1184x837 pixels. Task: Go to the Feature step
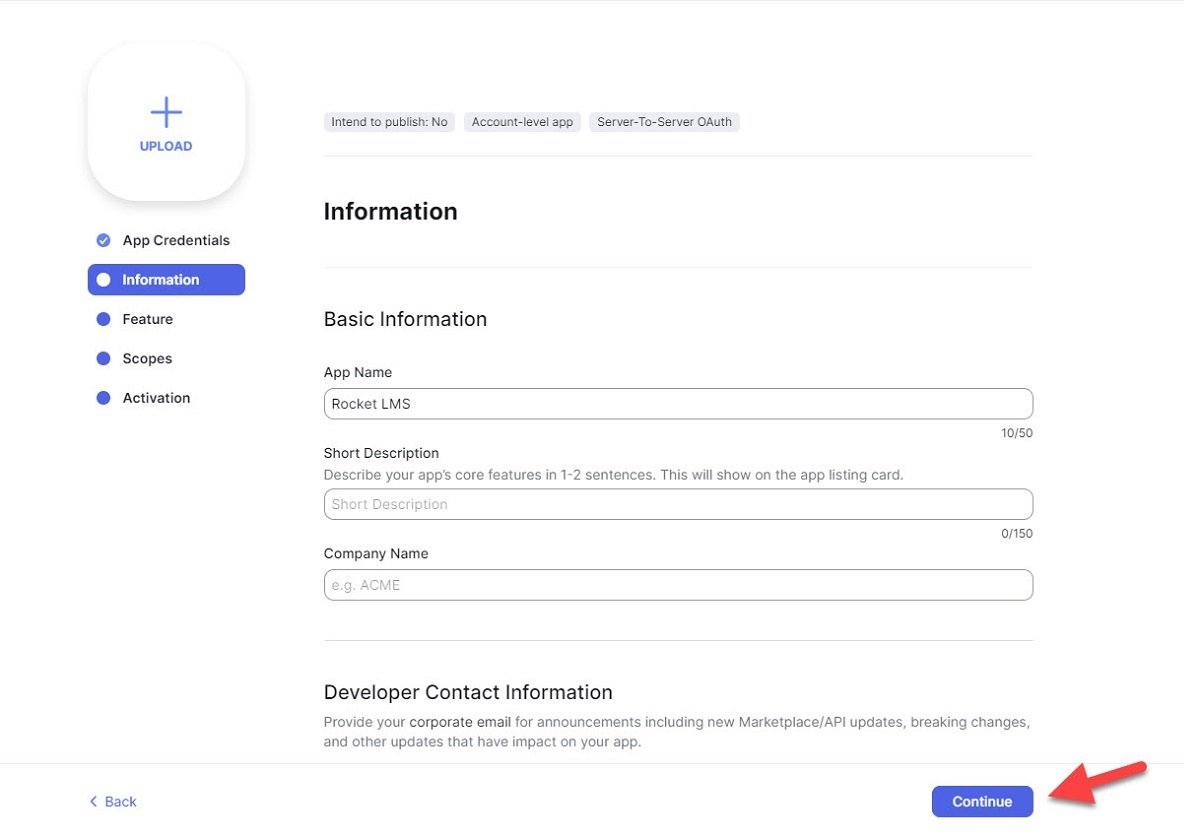coord(148,319)
